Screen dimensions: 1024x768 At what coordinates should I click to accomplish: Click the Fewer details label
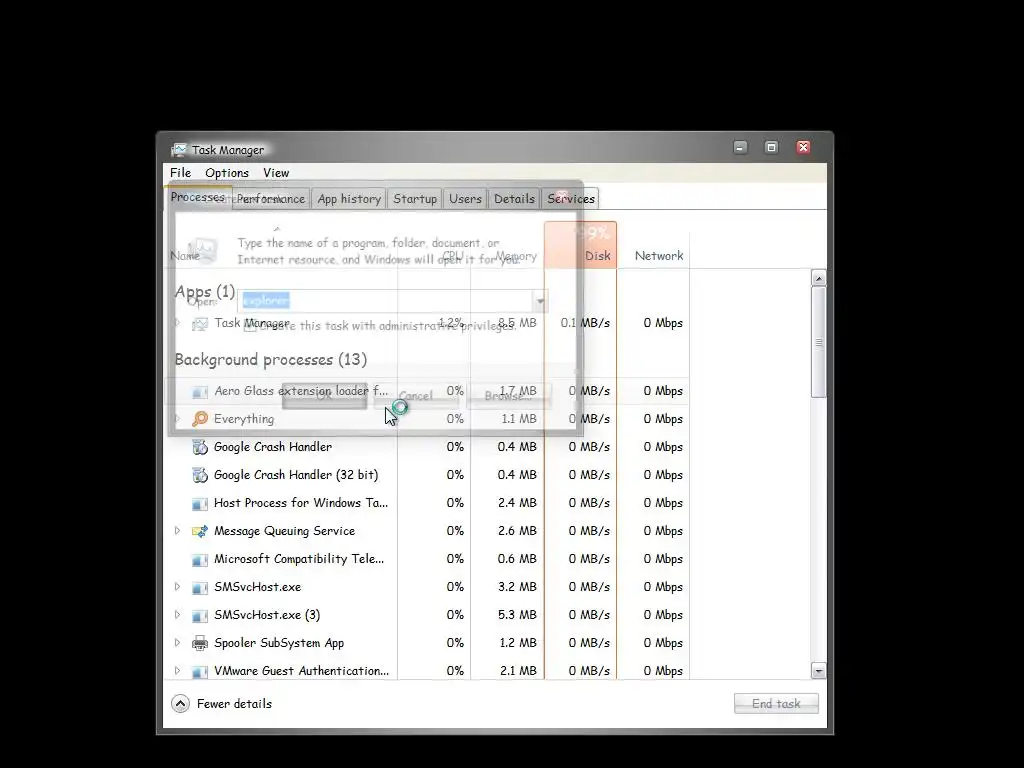234,703
